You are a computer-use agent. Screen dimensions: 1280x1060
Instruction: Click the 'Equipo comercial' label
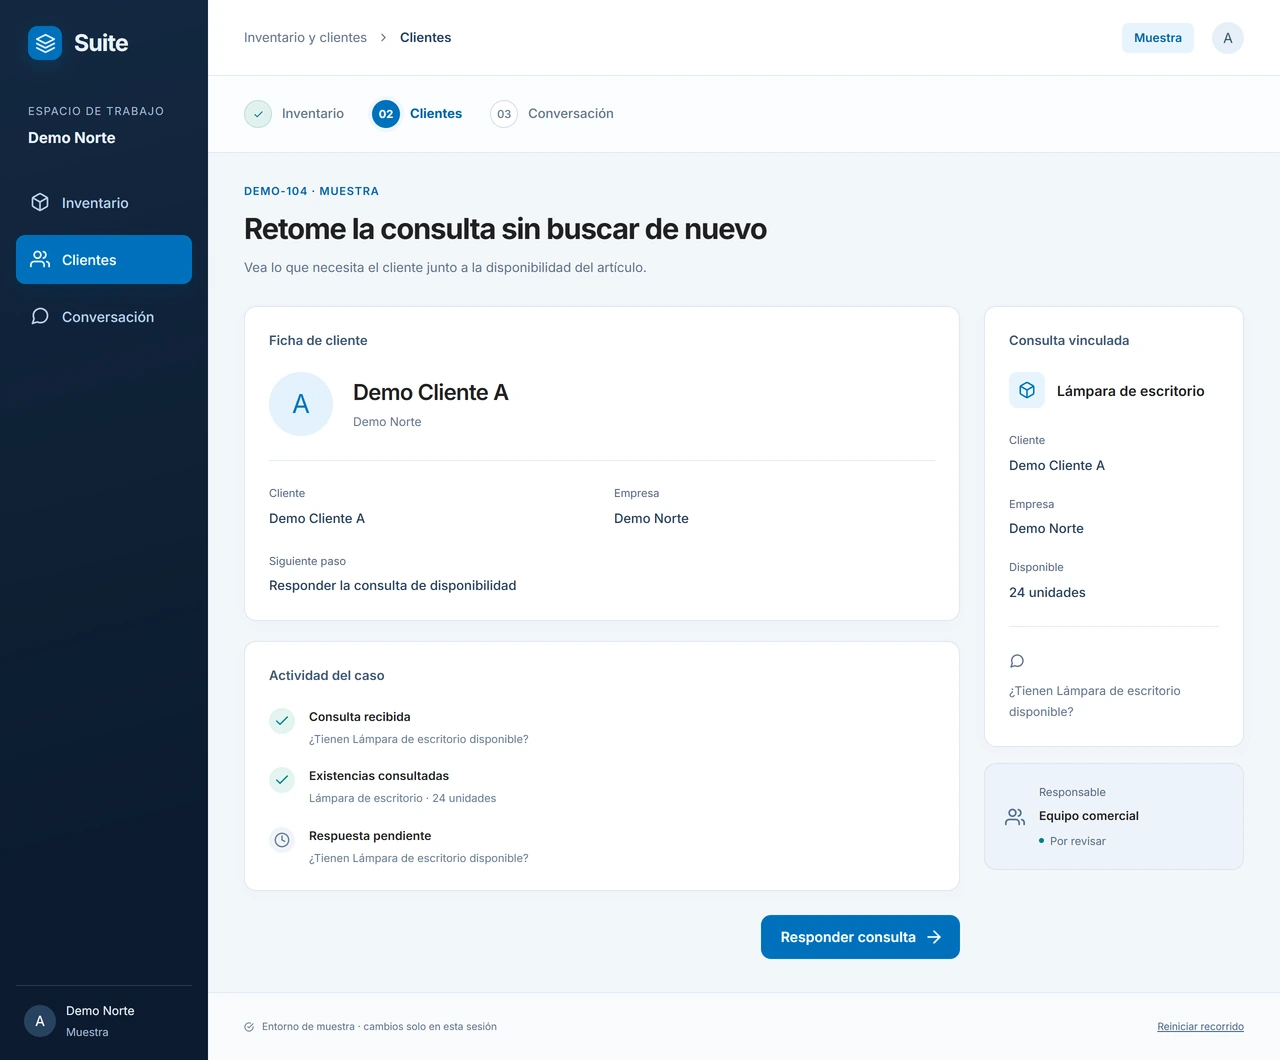click(x=1088, y=816)
